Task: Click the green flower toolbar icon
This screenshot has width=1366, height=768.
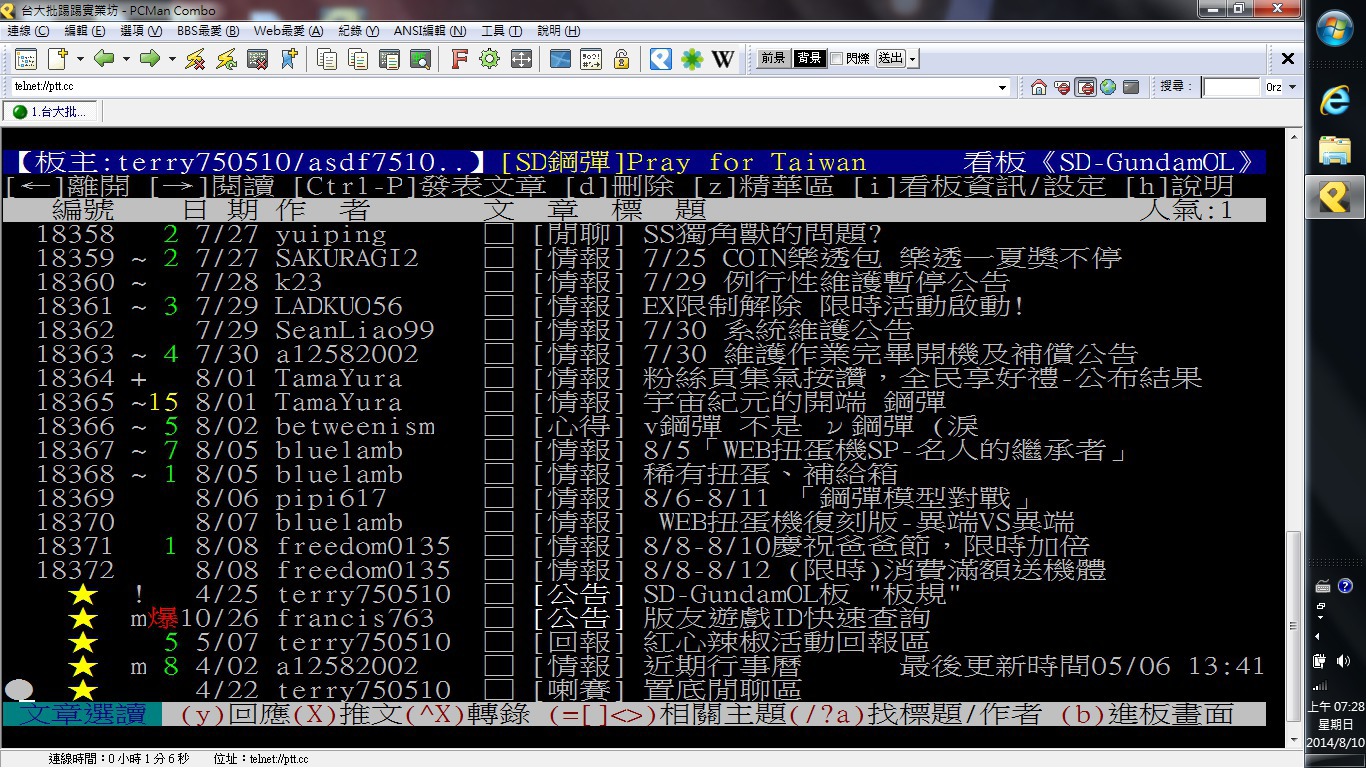Action: click(691, 59)
